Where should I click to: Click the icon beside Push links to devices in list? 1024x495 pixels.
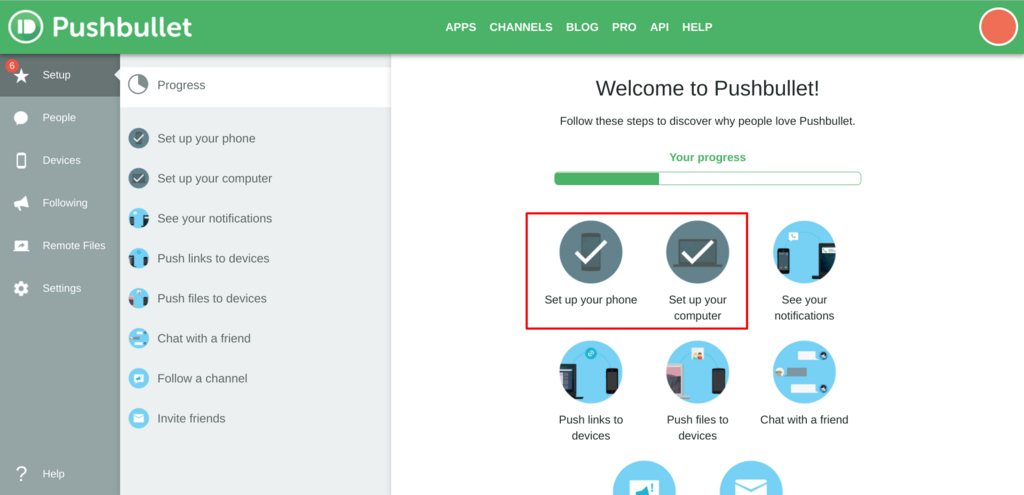coord(138,259)
